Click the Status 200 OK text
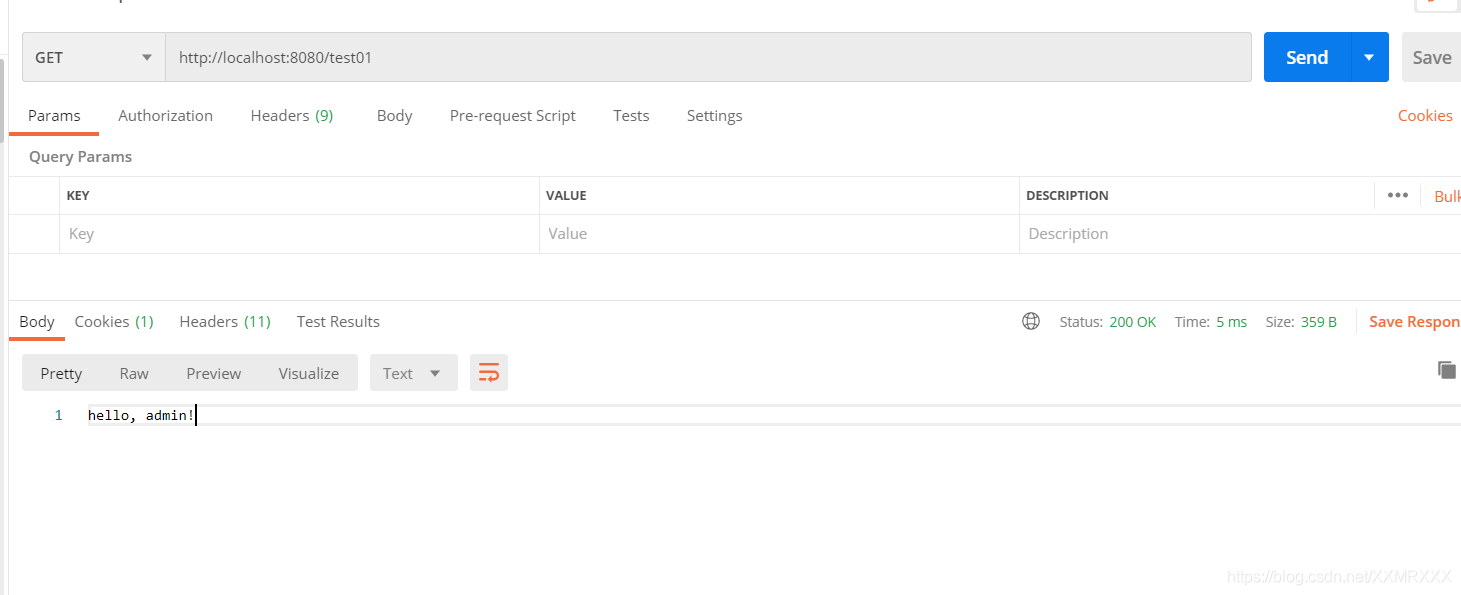1461x595 pixels. coord(1108,322)
